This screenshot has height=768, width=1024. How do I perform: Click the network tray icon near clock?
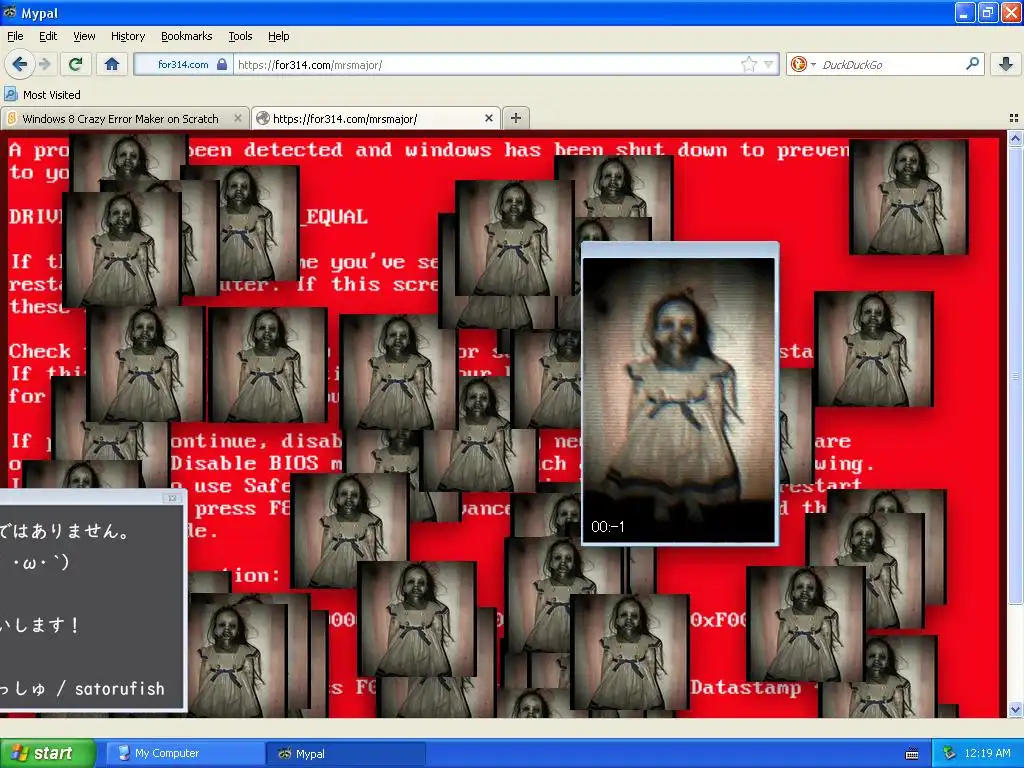coord(949,753)
